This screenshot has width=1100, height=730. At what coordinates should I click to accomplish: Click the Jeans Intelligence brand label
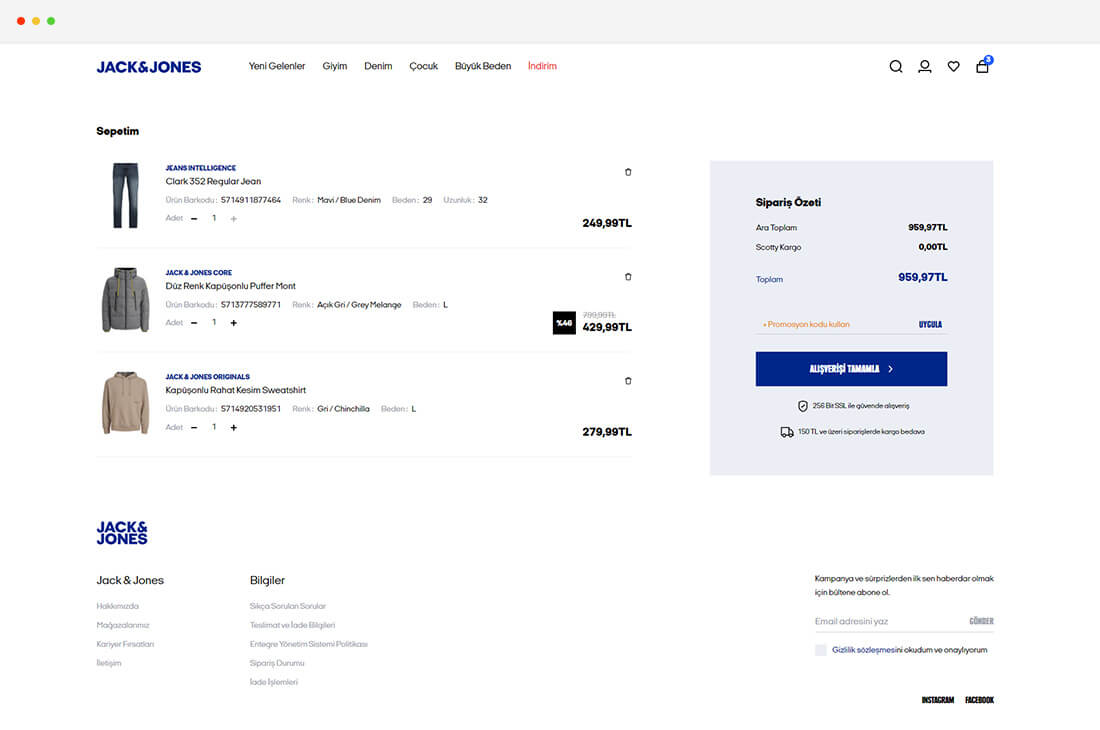(x=201, y=168)
